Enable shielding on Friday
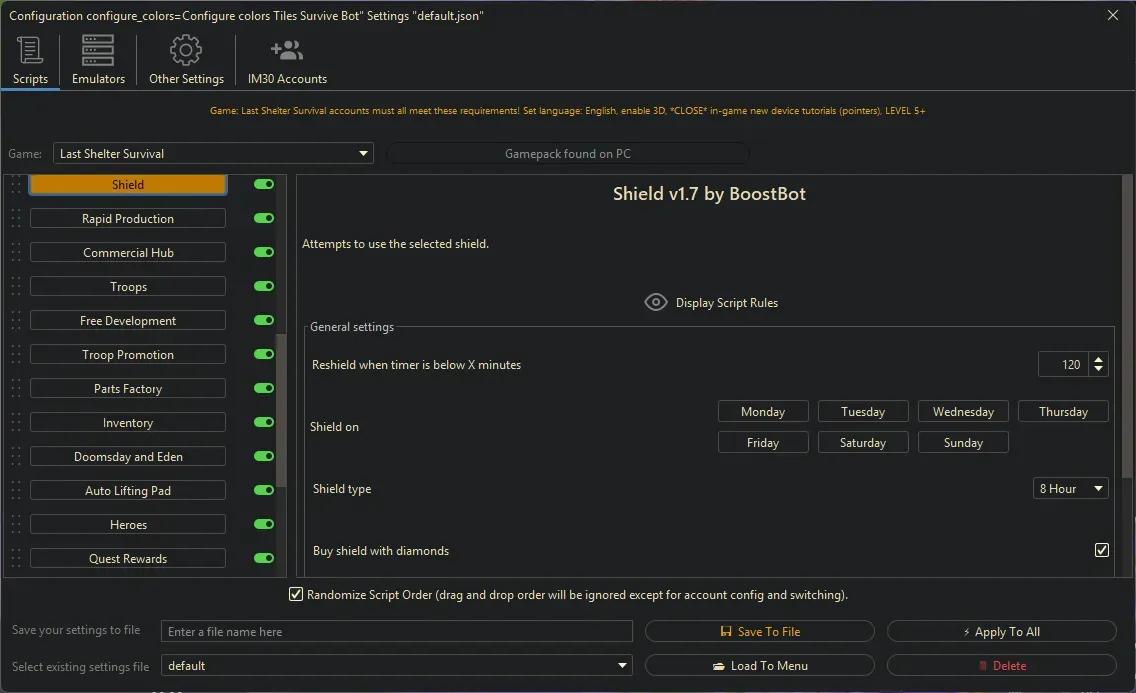Viewport: 1136px width, 693px height. (x=763, y=442)
